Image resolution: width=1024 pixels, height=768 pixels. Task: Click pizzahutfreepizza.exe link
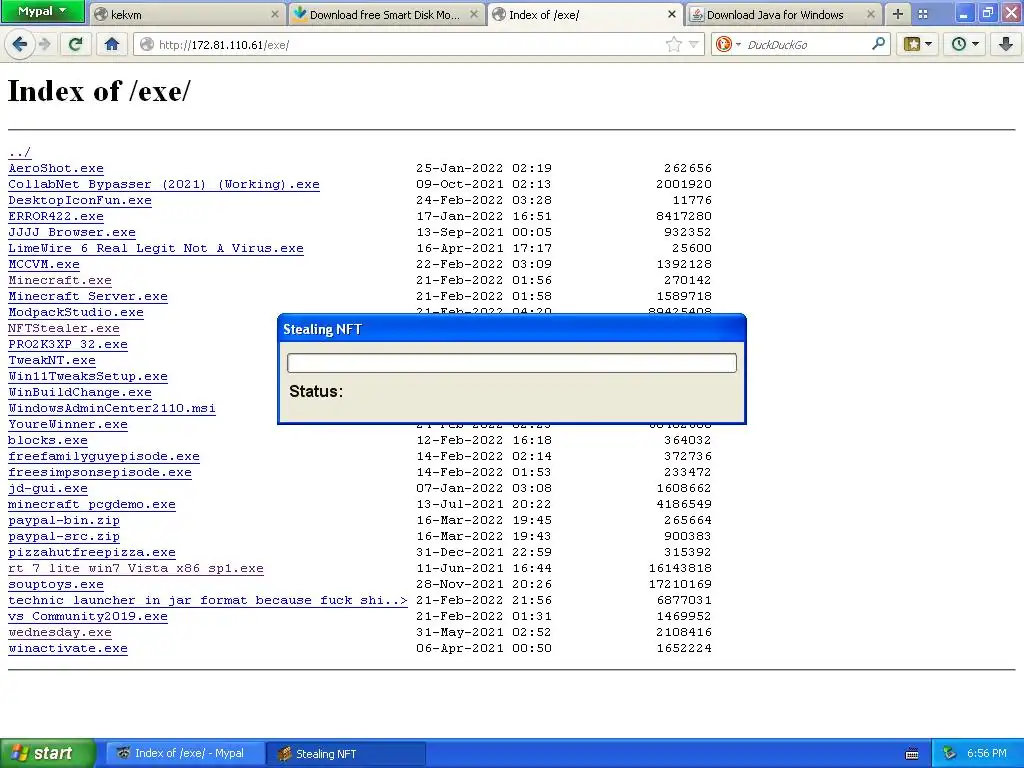coord(91,552)
